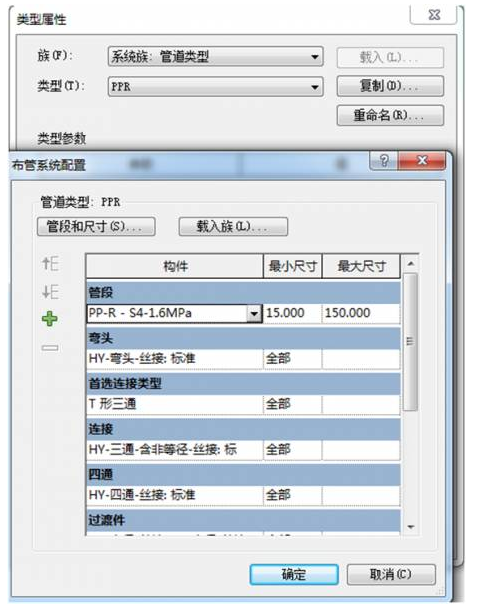The height and width of the screenshot is (607, 478).
Task: Click the 取消(C) button
Action: click(x=391, y=574)
